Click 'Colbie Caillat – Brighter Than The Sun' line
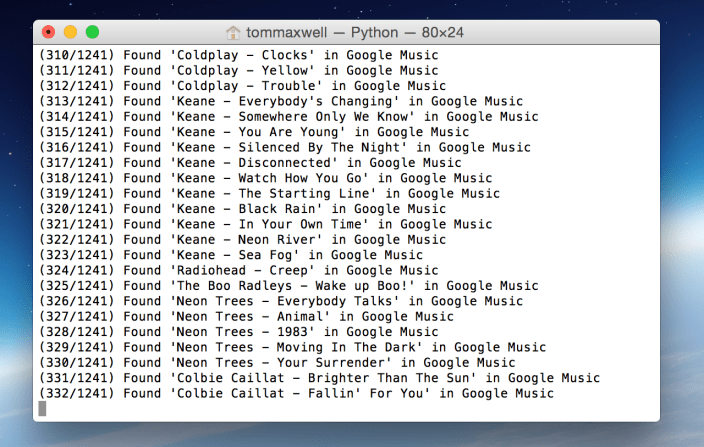This screenshot has width=704, height=447. click(x=319, y=378)
